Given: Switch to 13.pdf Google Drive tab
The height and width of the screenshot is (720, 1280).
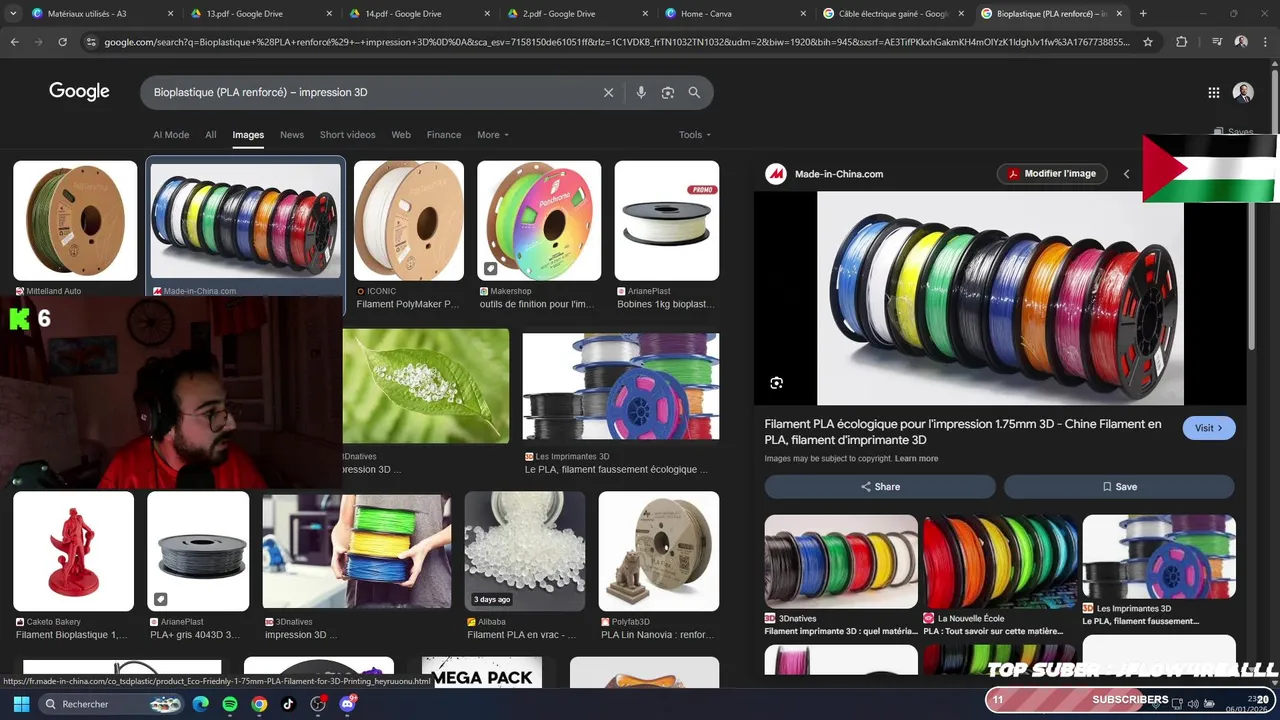Looking at the screenshot, I should point(262,14).
